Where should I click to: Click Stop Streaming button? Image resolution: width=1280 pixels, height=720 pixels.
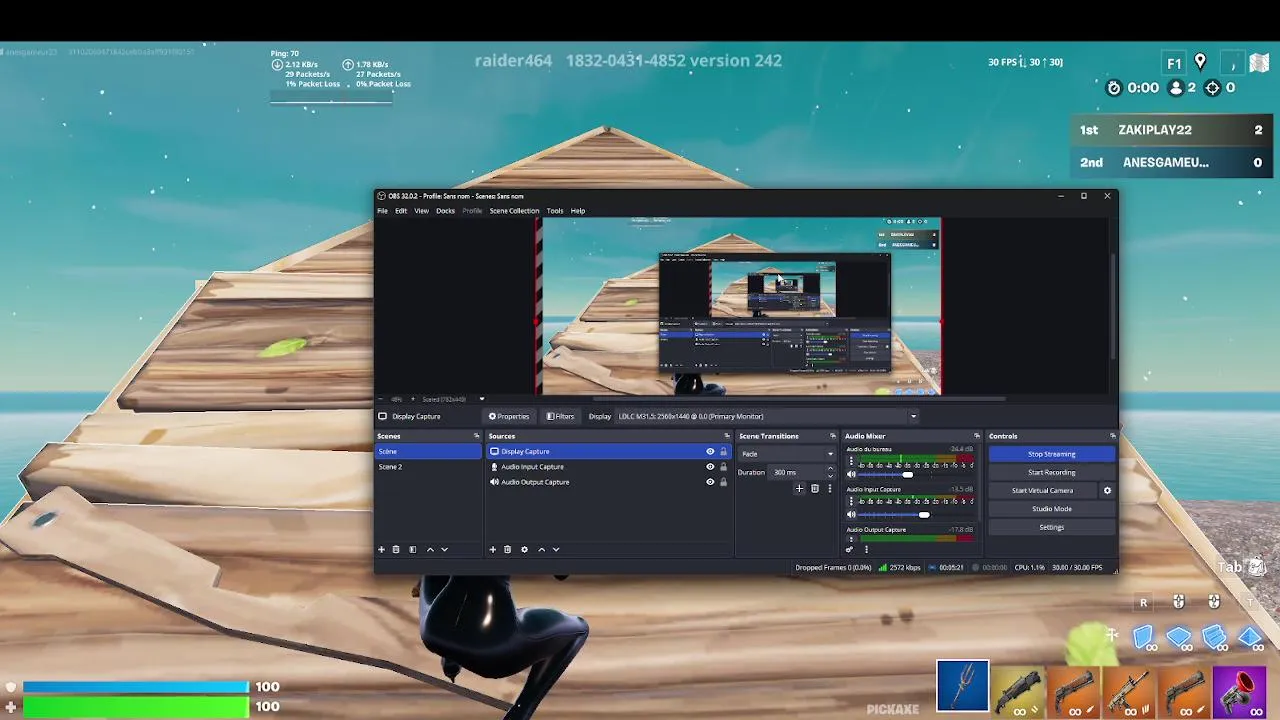(x=1052, y=454)
